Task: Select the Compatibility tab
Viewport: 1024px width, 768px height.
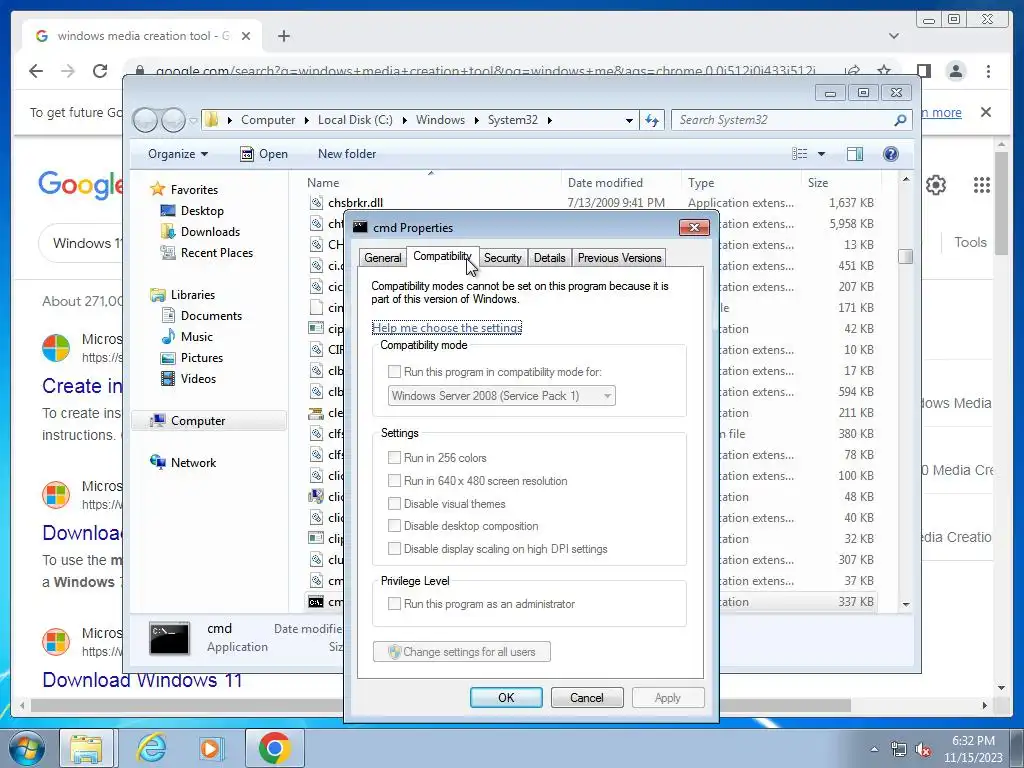Action: pyautogui.click(x=442, y=256)
